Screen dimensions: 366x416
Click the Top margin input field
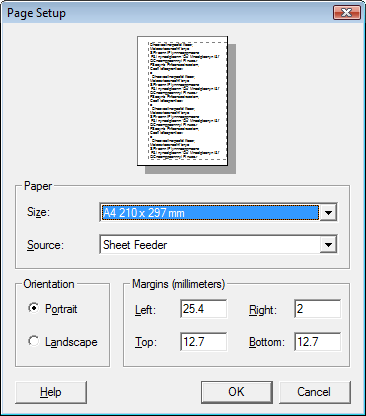203,341
